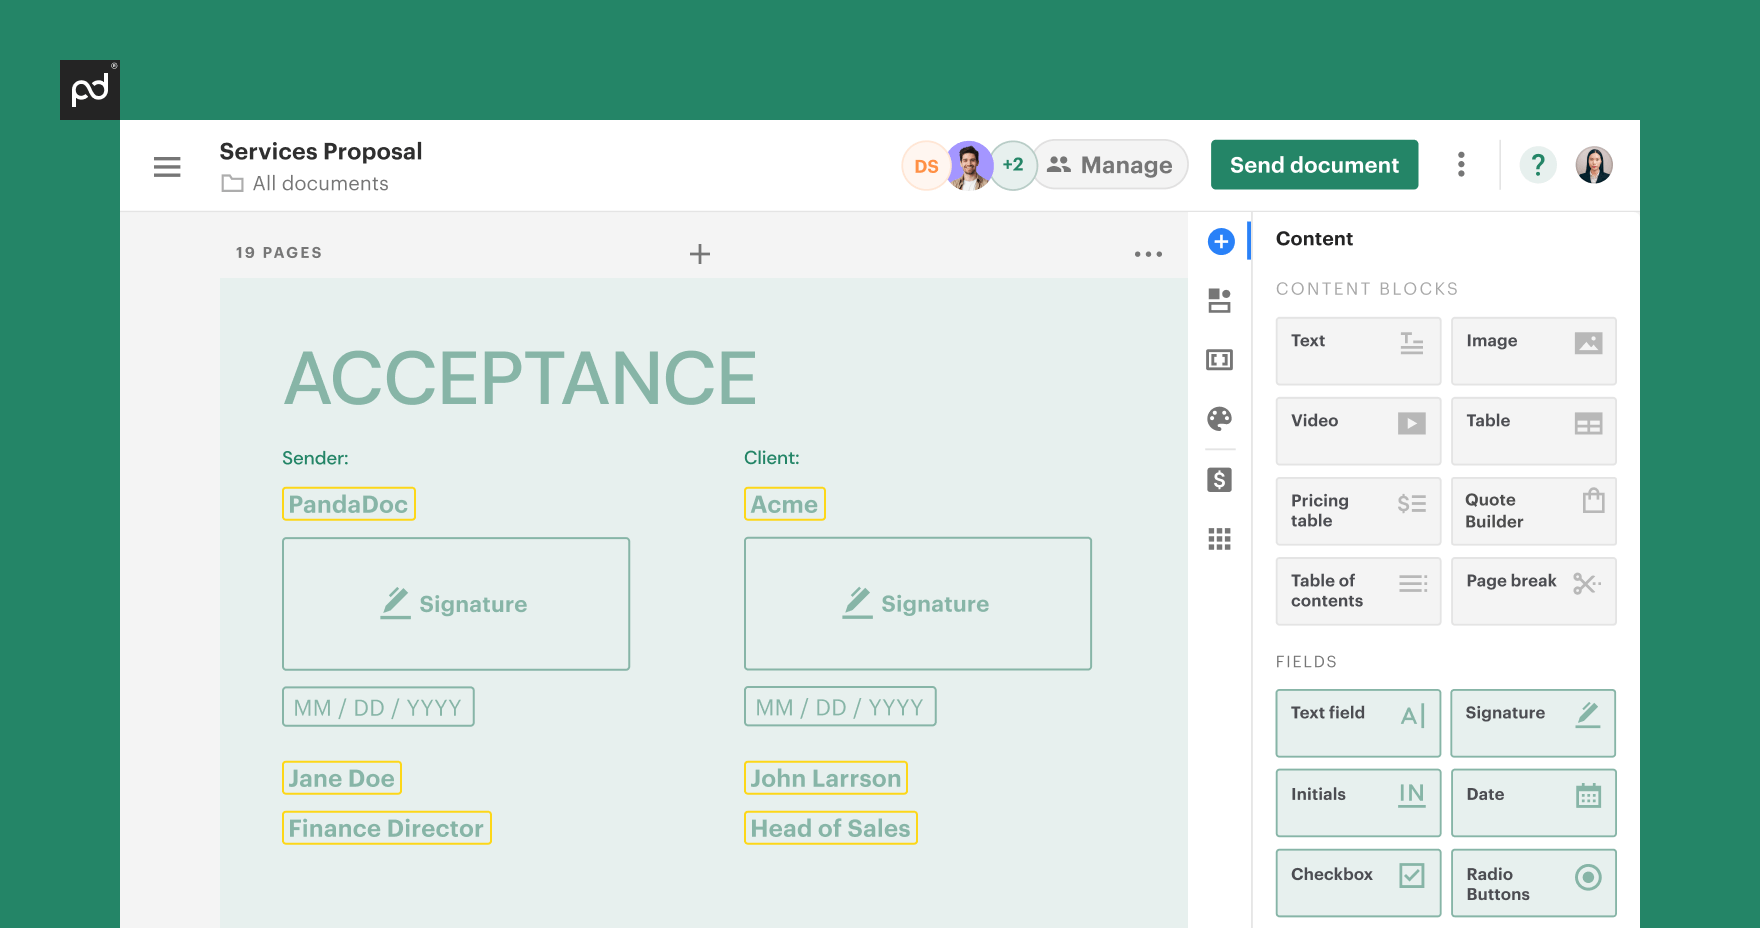Open the Content blocks panel via plus icon
The width and height of the screenshot is (1760, 928).
(x=1220, y=240)
